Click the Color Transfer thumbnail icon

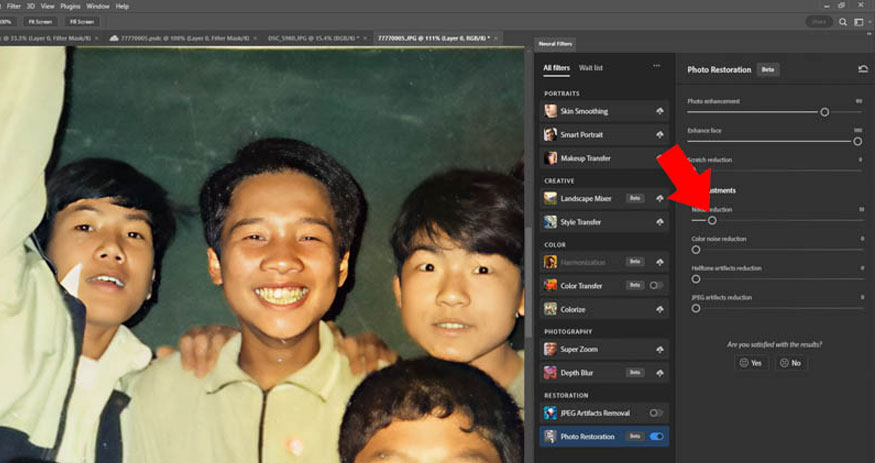coord(551,285)
